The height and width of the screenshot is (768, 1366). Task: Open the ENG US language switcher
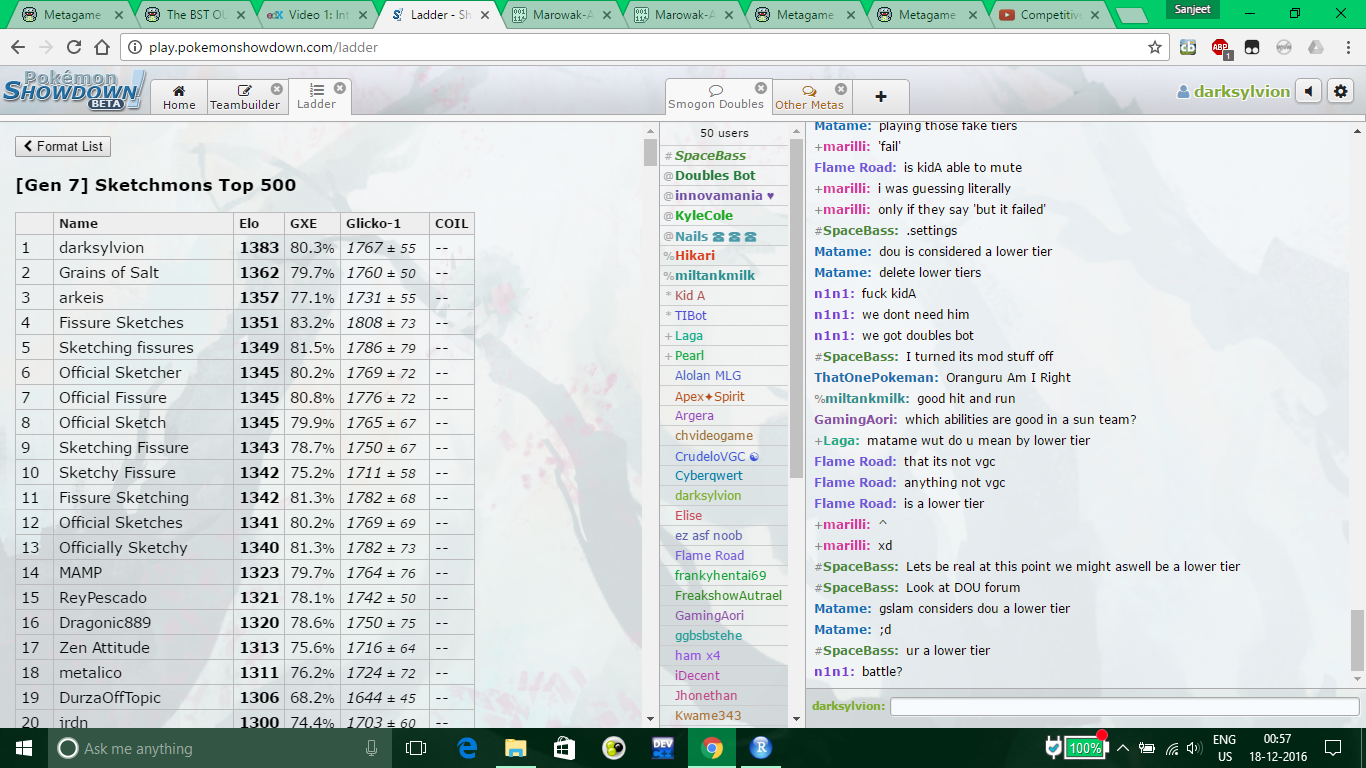click(x=1224, y=748)
